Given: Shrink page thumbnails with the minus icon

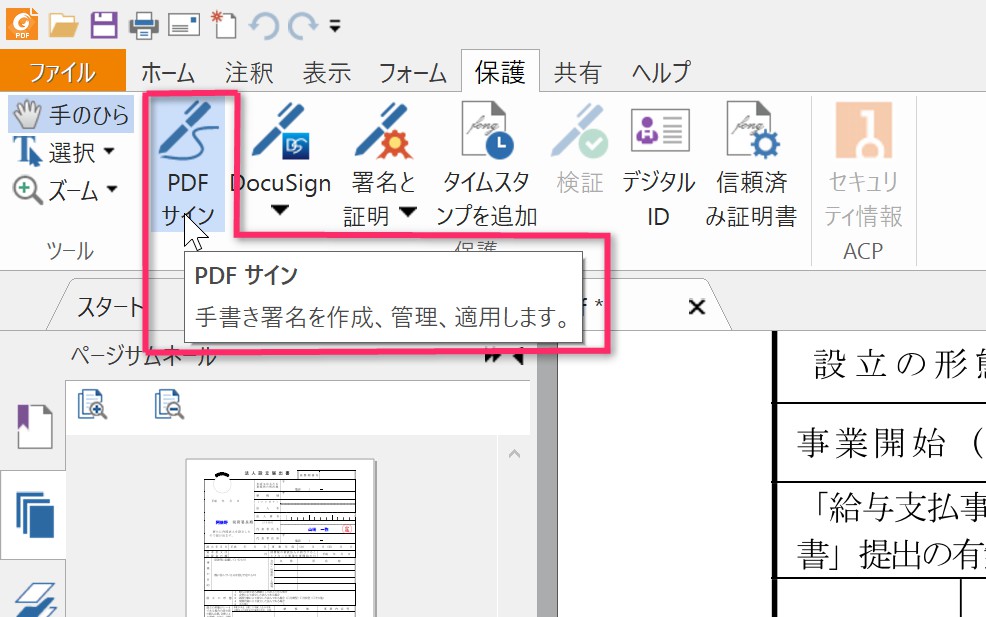Looking at the screenshot, I should [169, 404].
